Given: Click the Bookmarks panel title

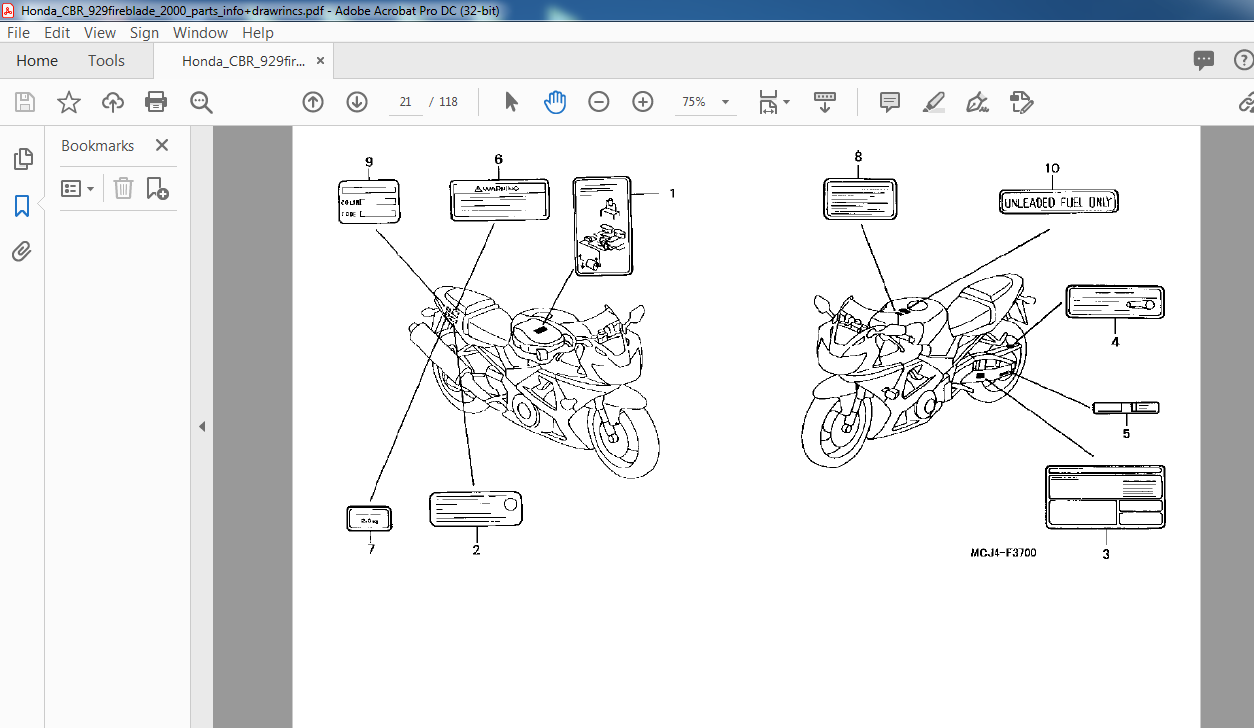Looking at the screenshot, I should (x=97, y=145).
